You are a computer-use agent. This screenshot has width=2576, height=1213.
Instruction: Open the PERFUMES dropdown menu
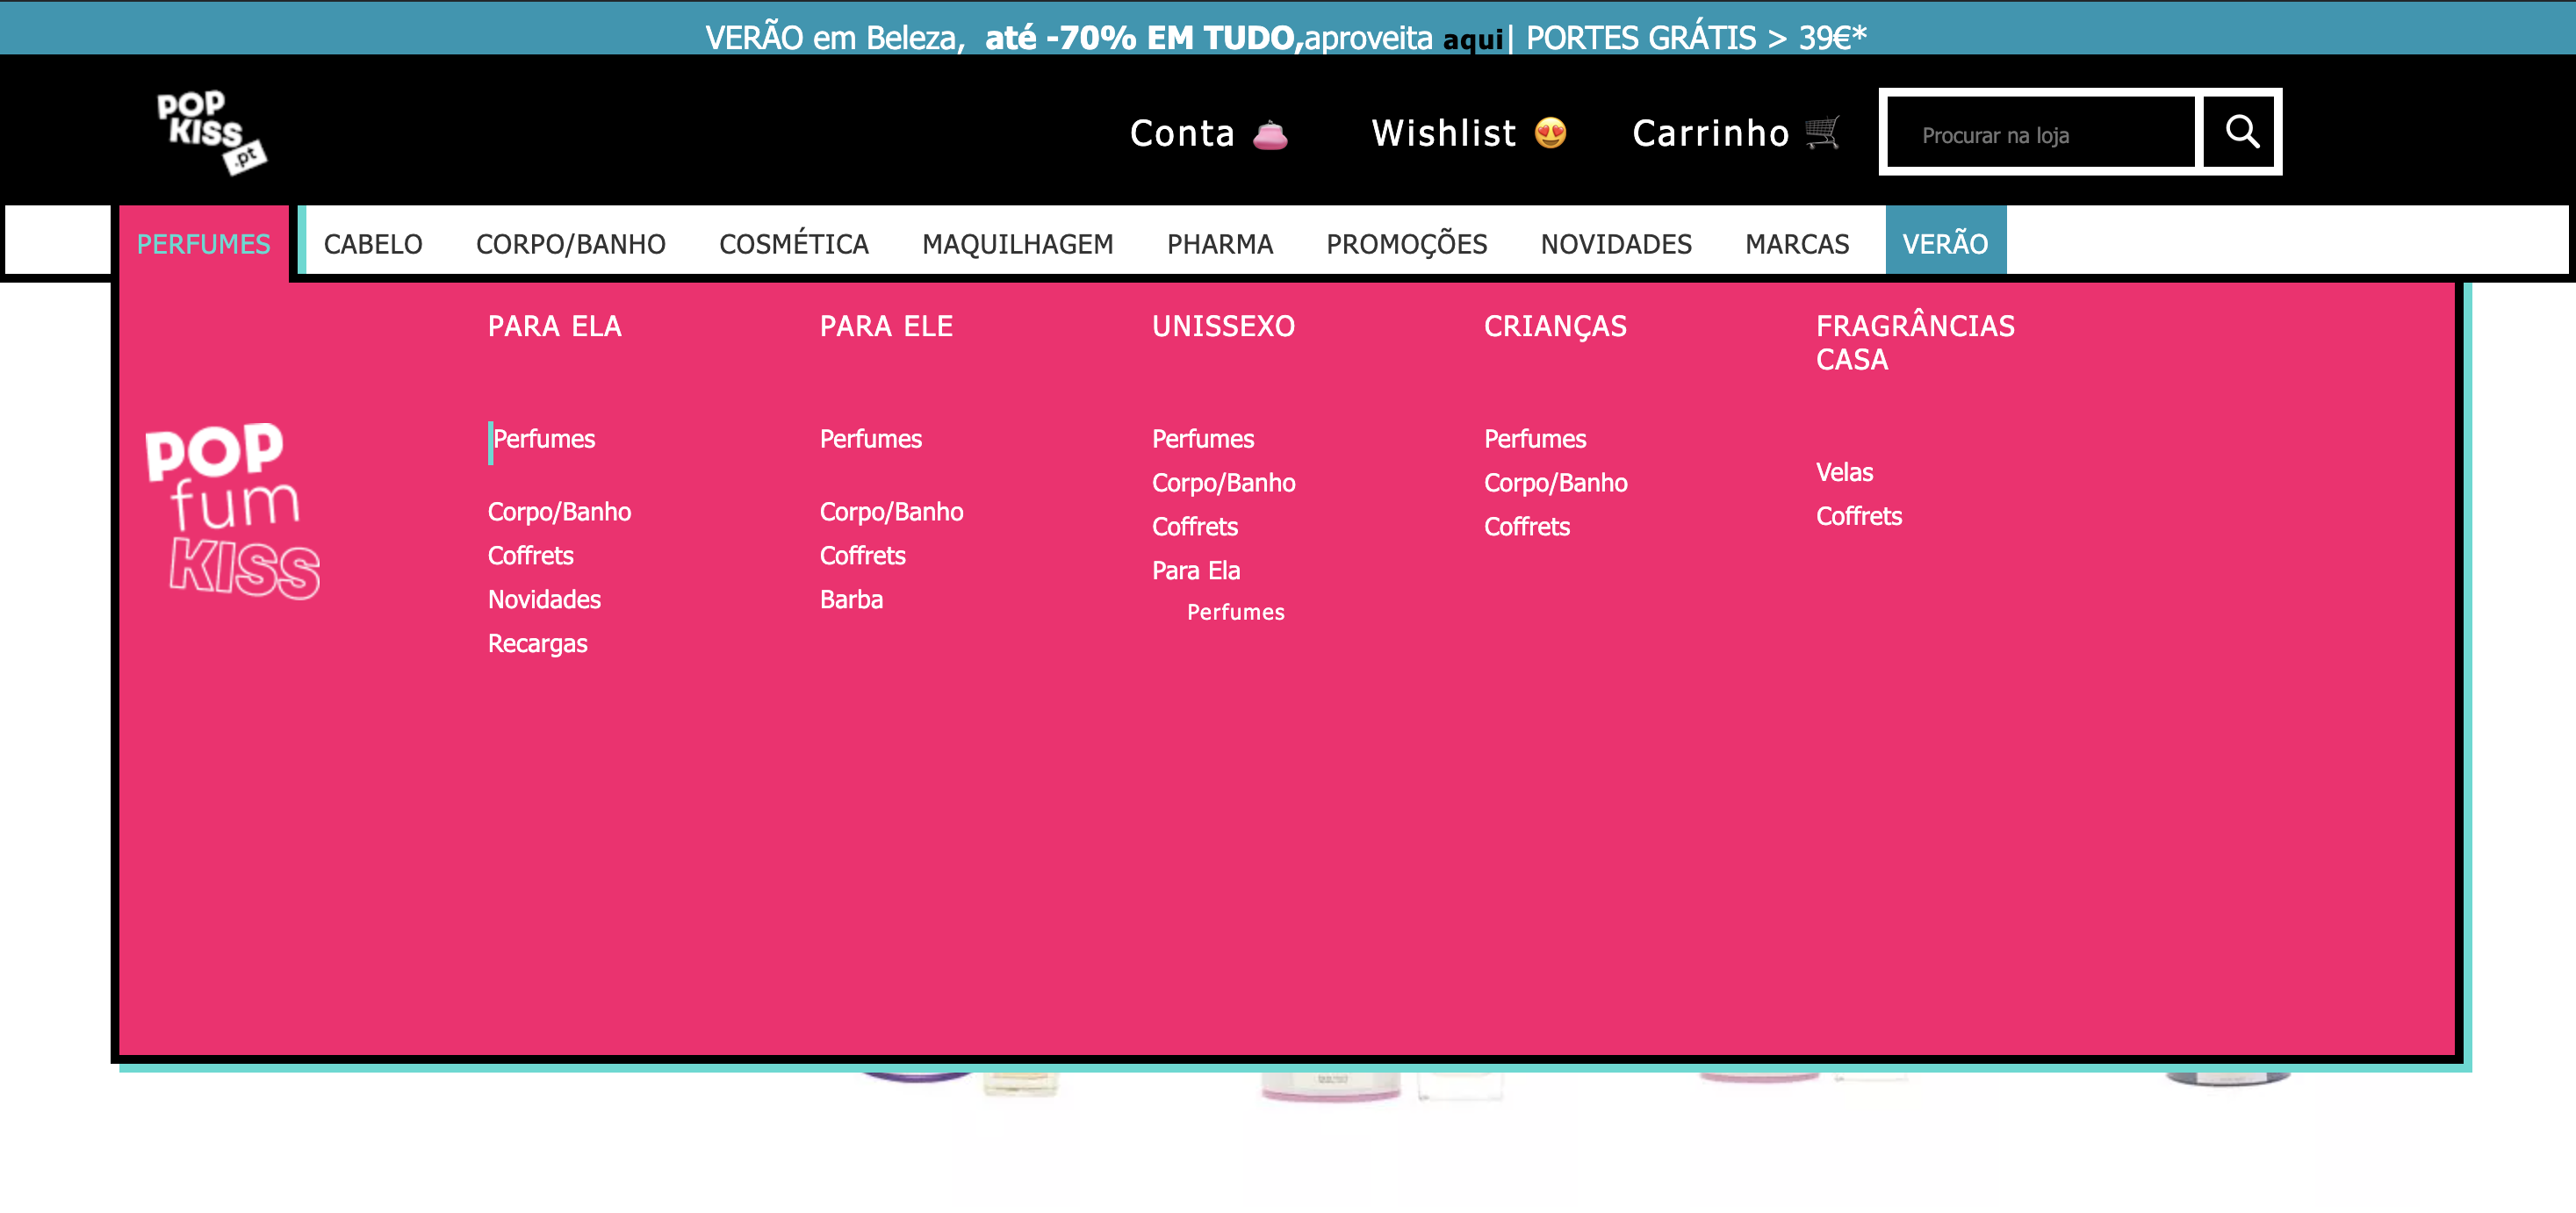203,244
